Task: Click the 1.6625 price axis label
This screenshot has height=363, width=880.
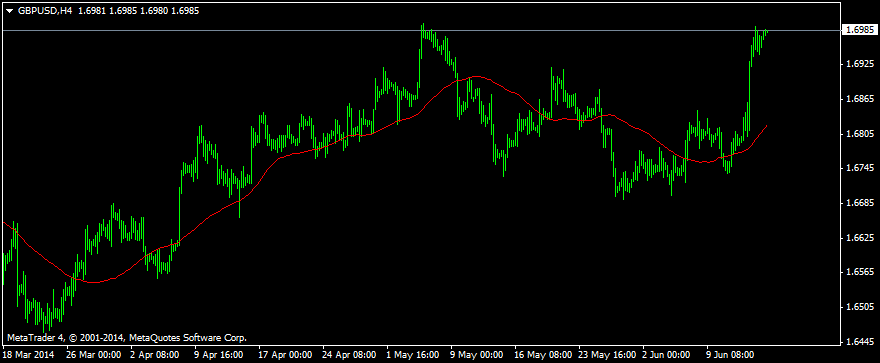Action: (859, 238)
